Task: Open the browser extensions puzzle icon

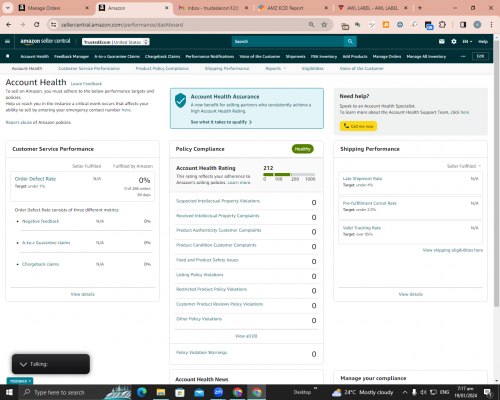Action: (x=442, y=25)
